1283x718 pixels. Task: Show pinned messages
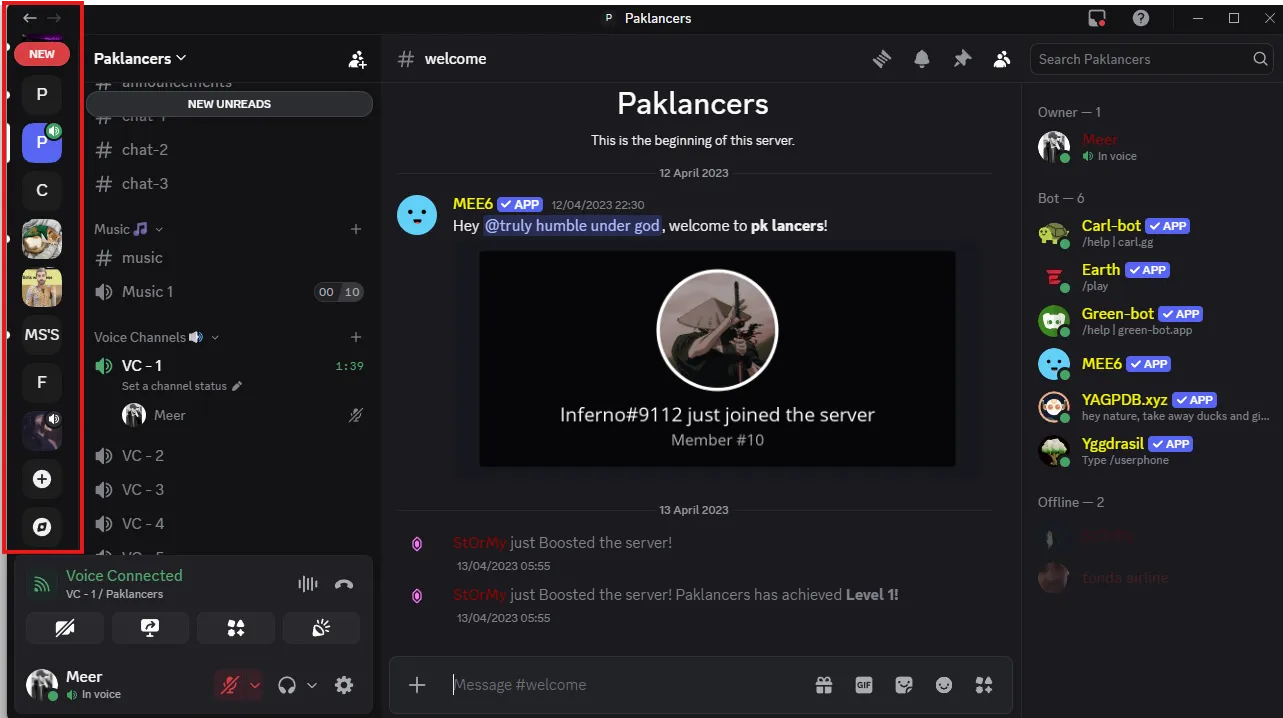[961, 59]
